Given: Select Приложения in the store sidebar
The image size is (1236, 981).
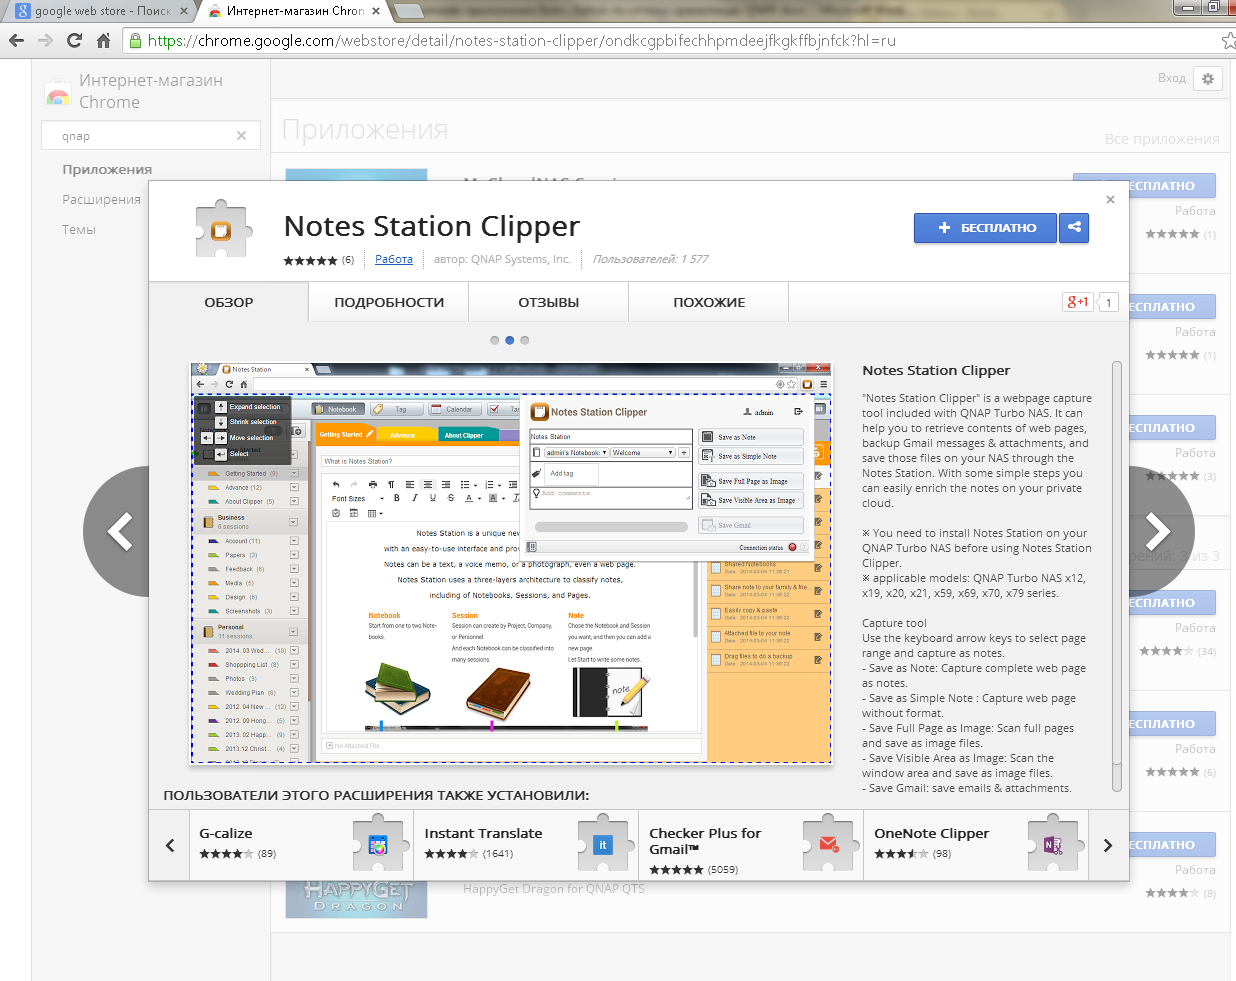Looking at the screenshot, I should point(107,169).
